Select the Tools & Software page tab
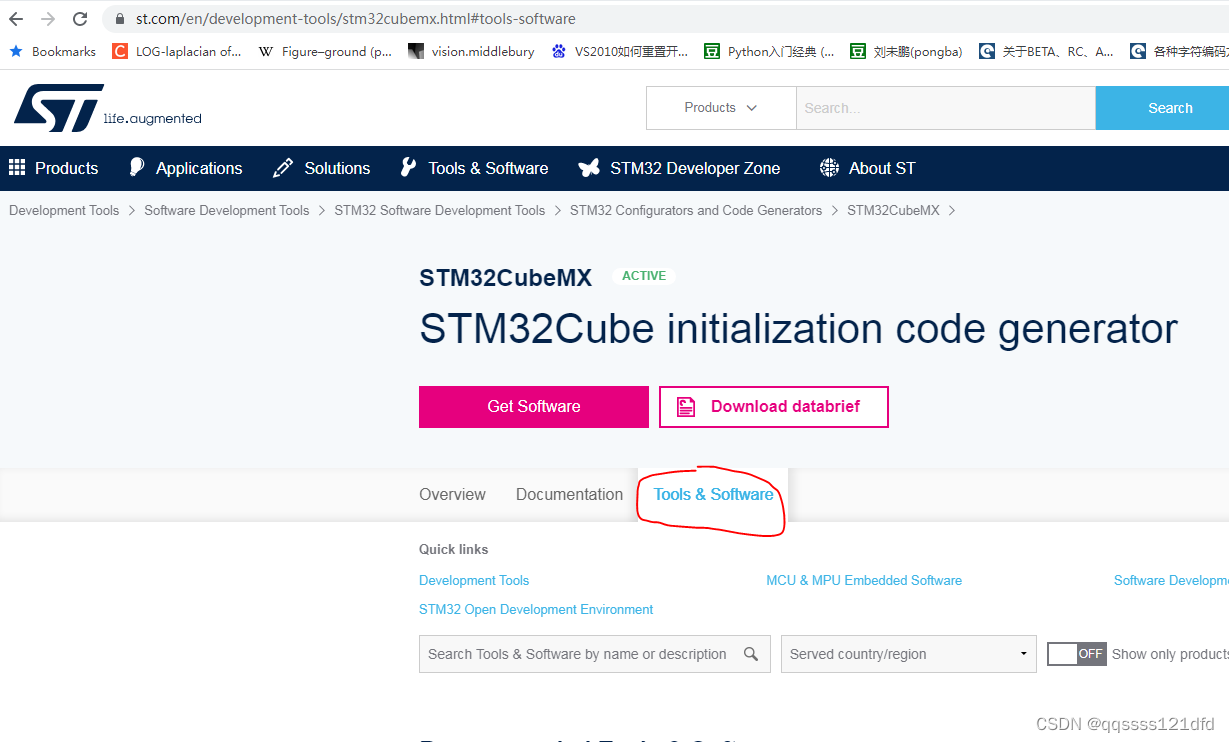 click(x=713, y=494)
